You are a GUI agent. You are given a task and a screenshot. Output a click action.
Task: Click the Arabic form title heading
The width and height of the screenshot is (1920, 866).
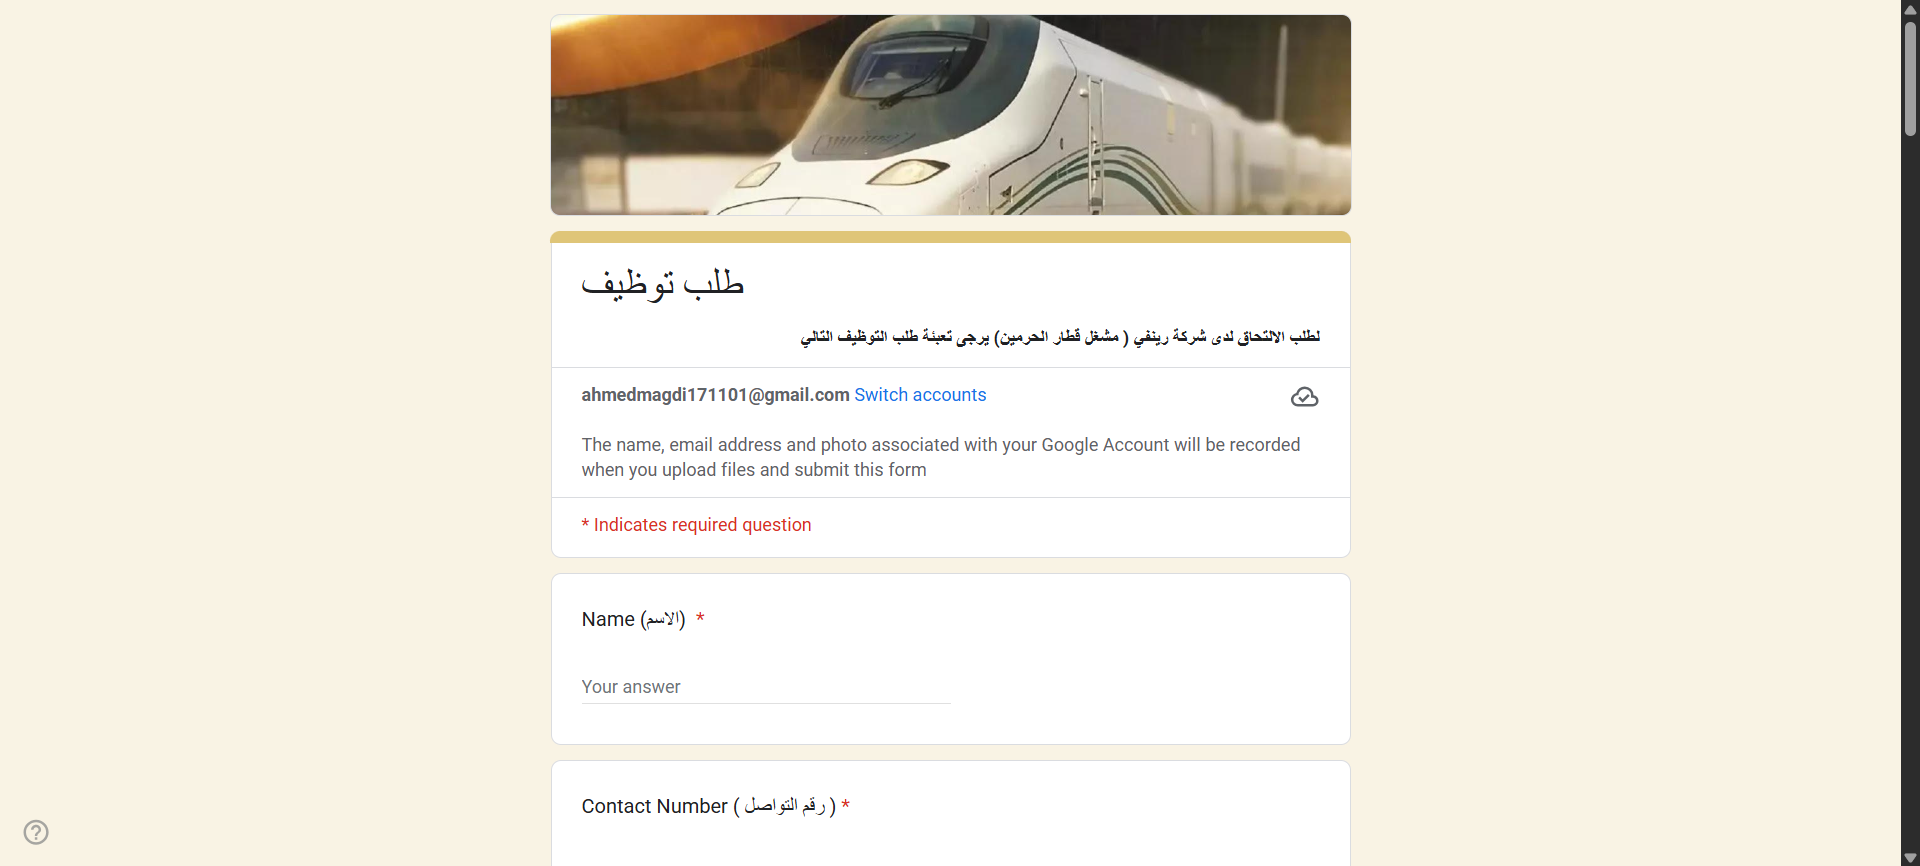pos(663,283)
